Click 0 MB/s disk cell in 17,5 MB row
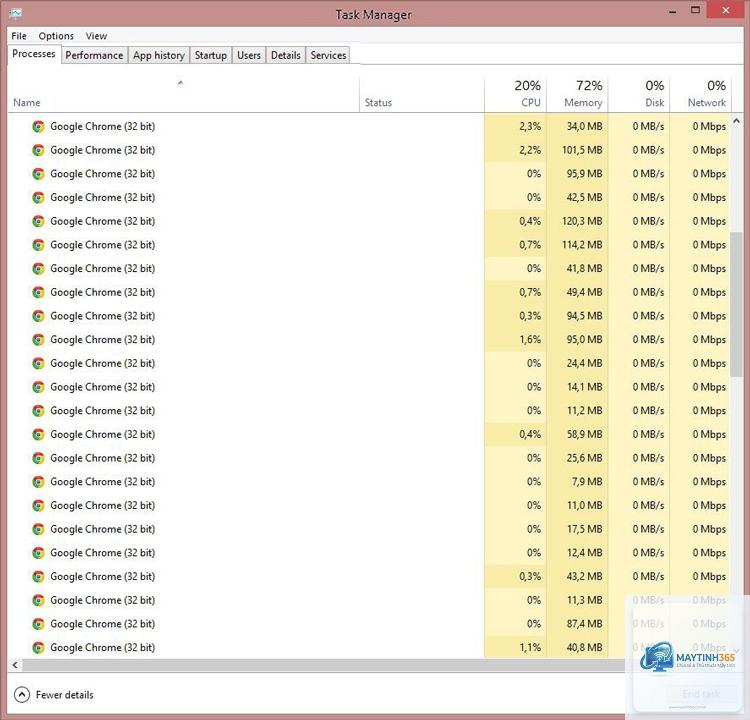This screenshot has width=750, height=720. [x=639, y=529]
